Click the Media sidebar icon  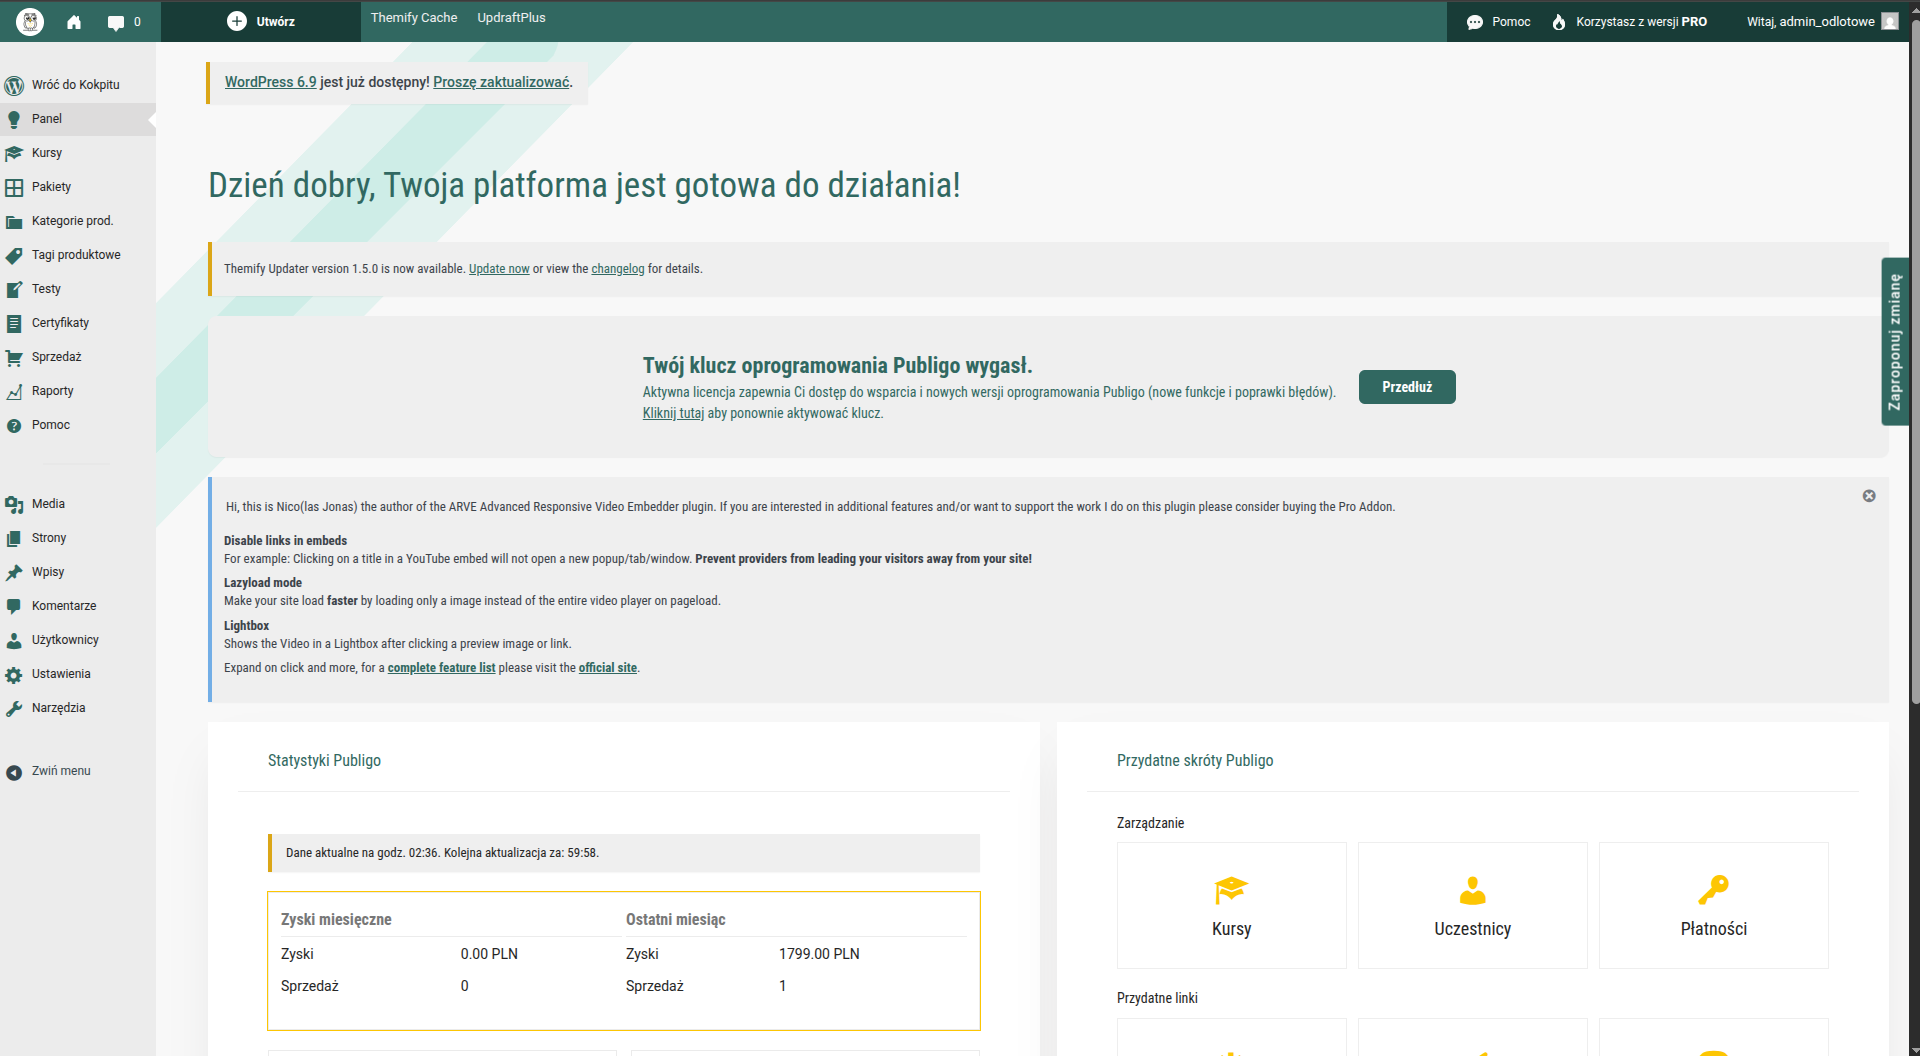(14, 505)
